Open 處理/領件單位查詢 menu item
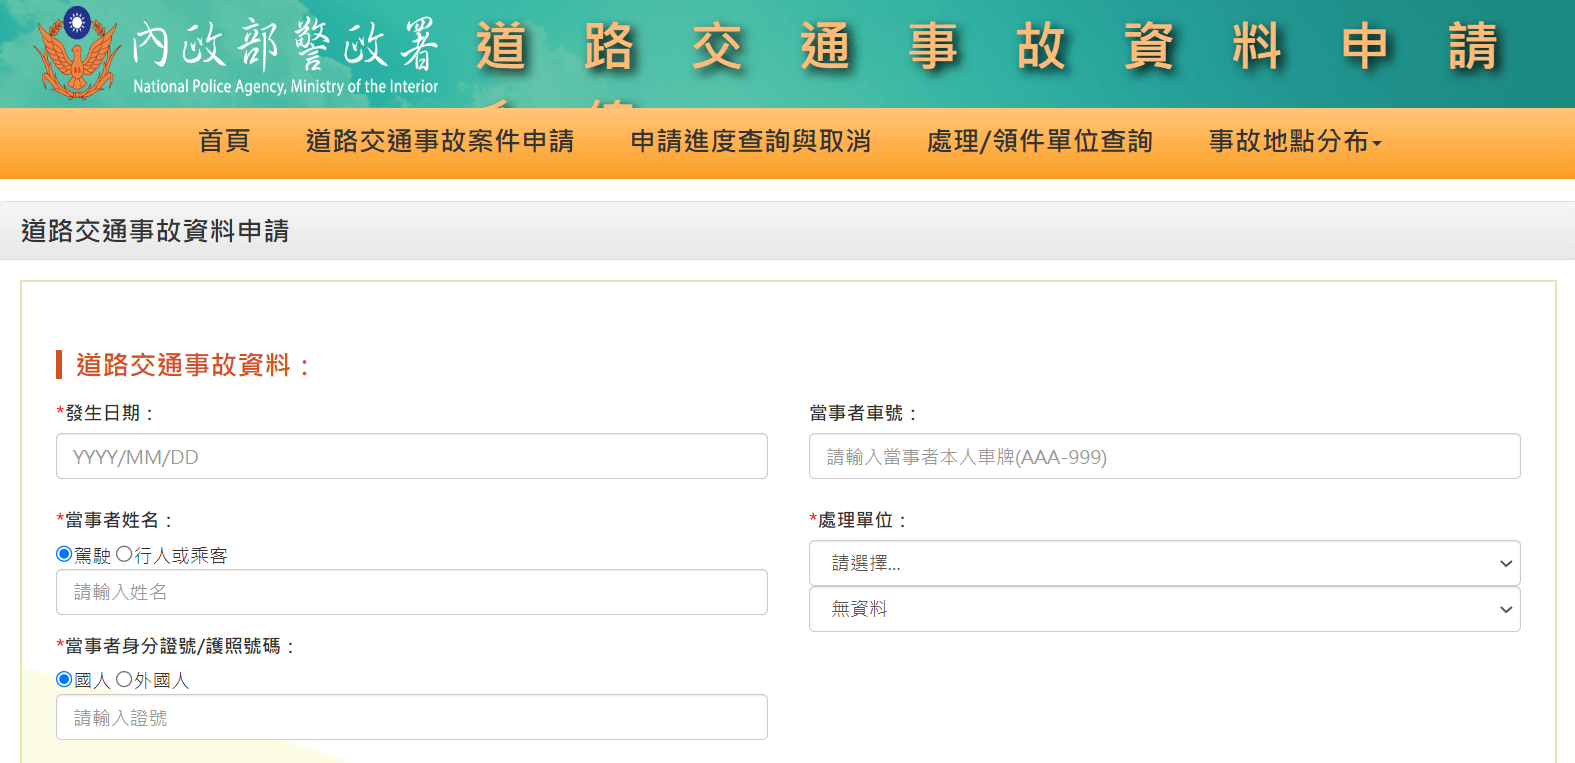Image resolution: width=1575 pixels, height=763 pixels. click(x=1040, y=141)
